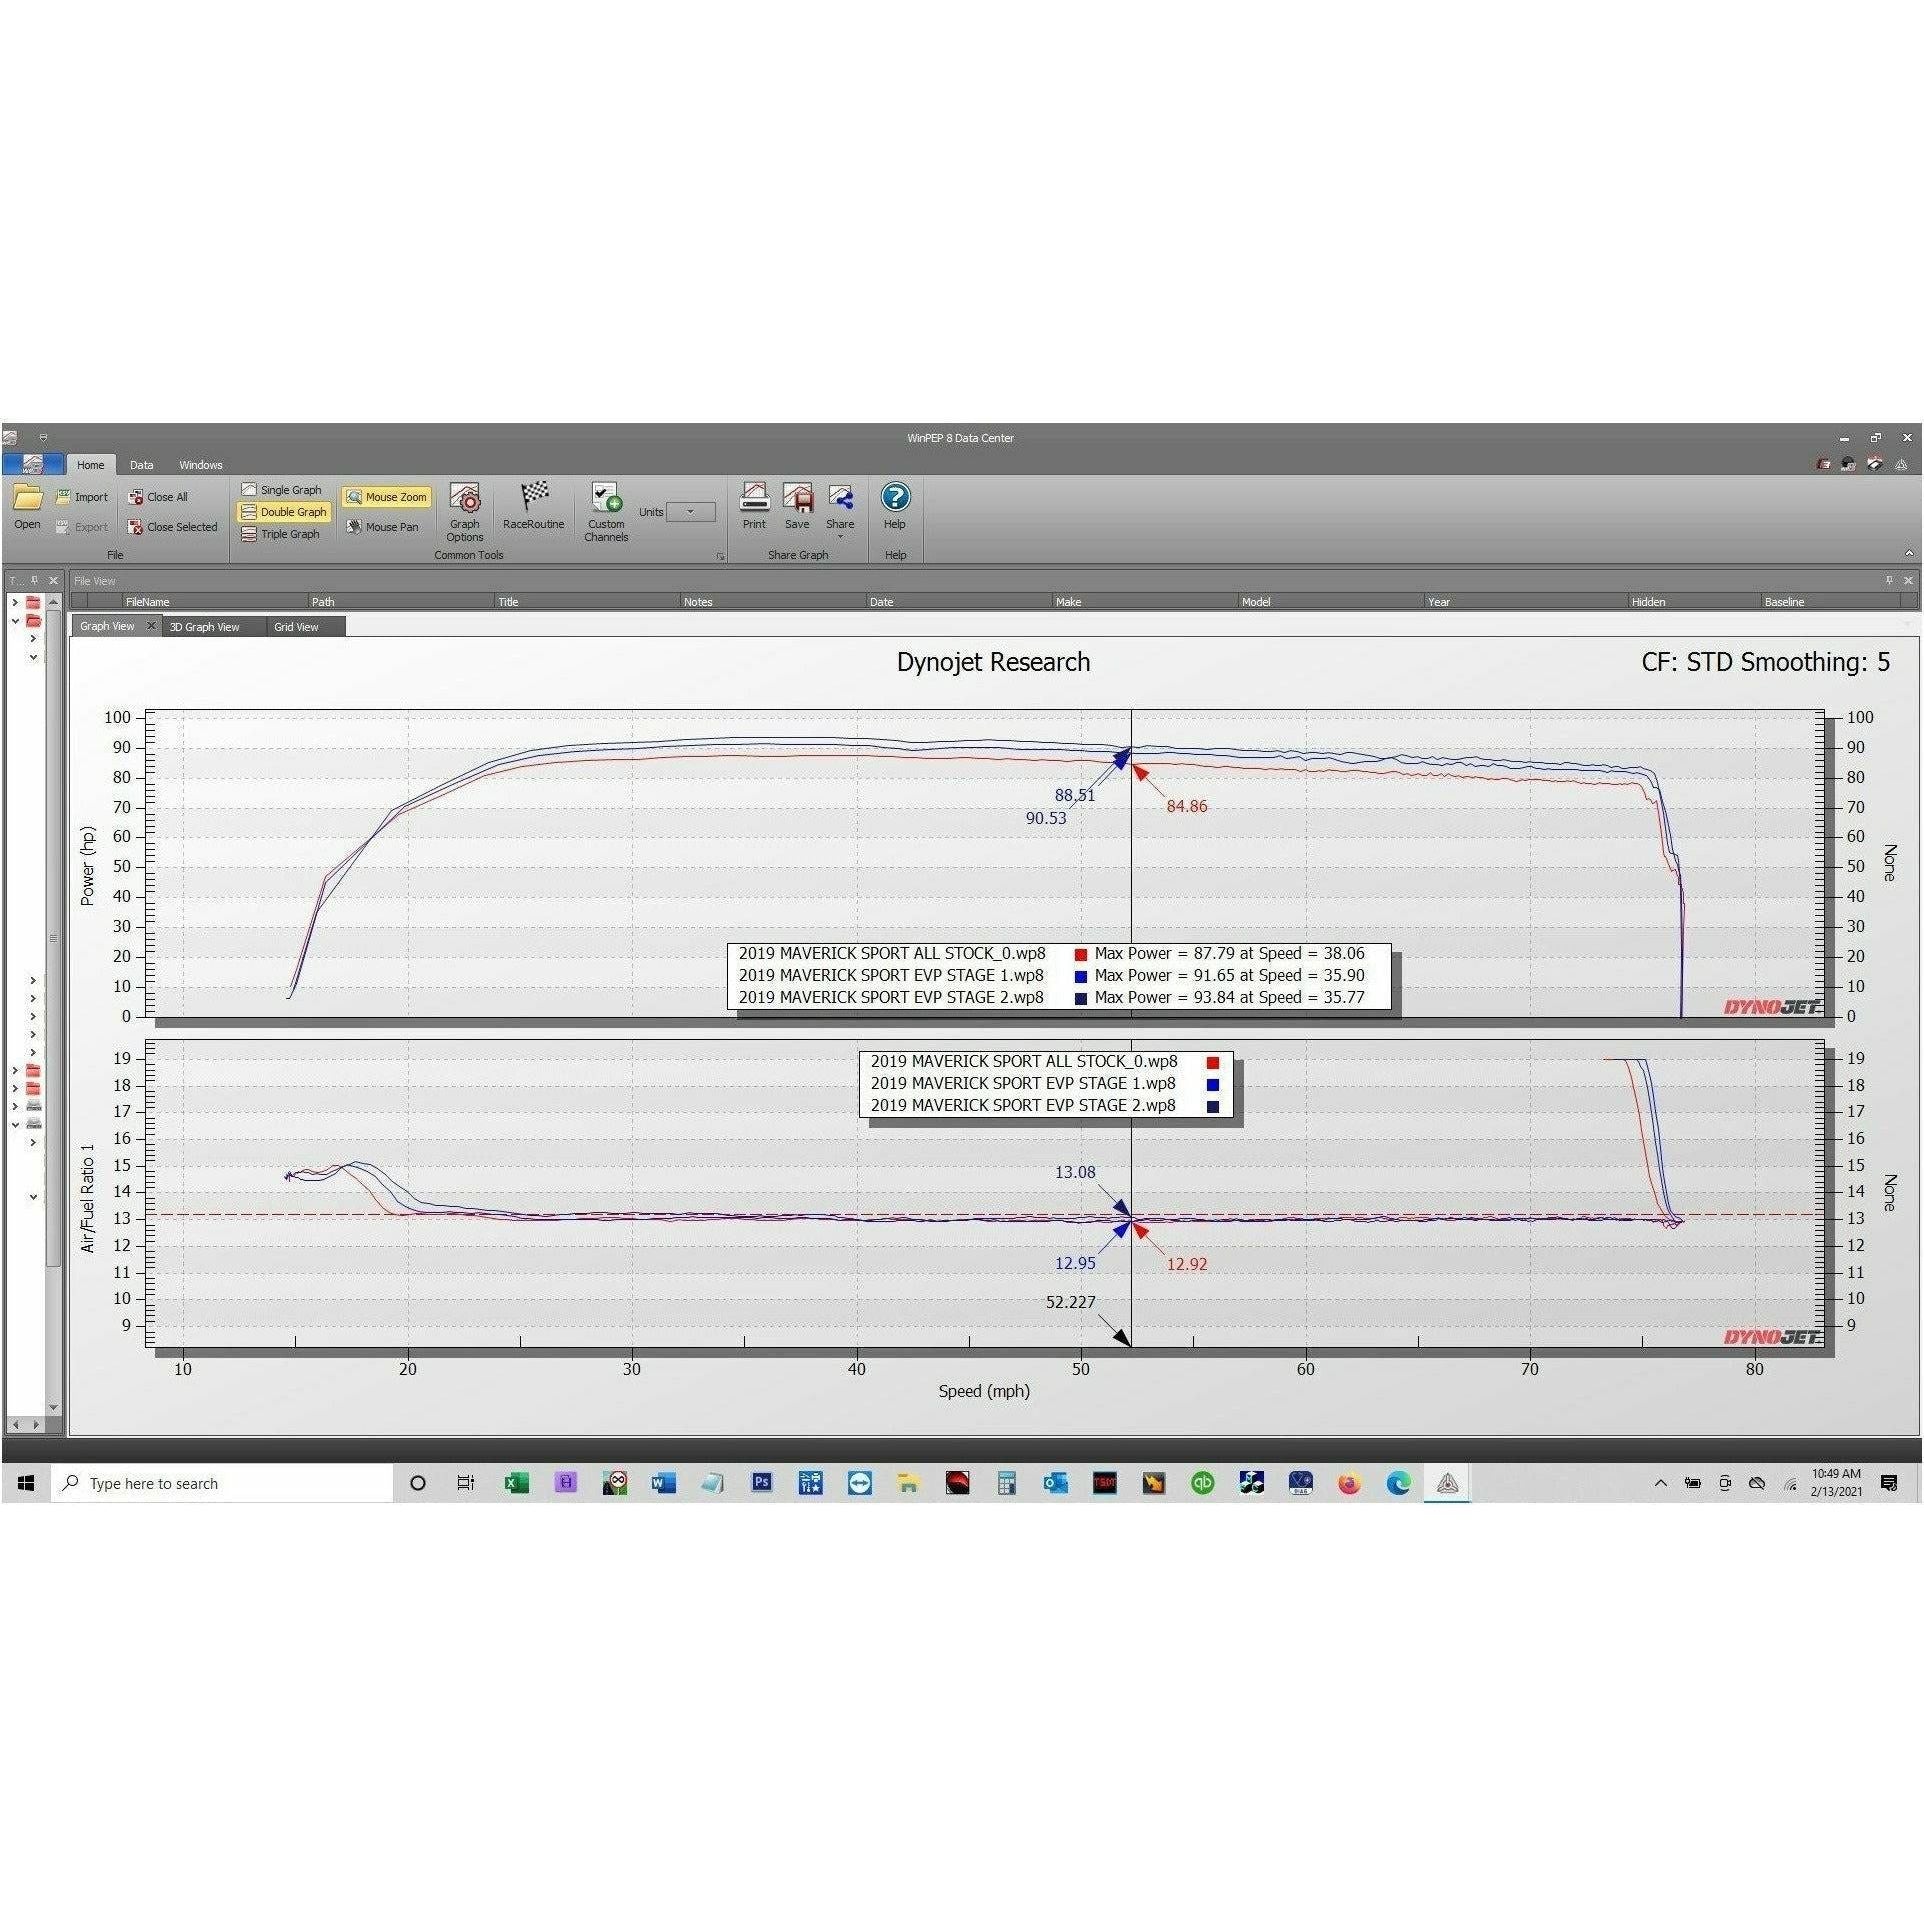Click the Close All icon
Viewport: 1924px width, 1924px height.
(x=136, y=497)
